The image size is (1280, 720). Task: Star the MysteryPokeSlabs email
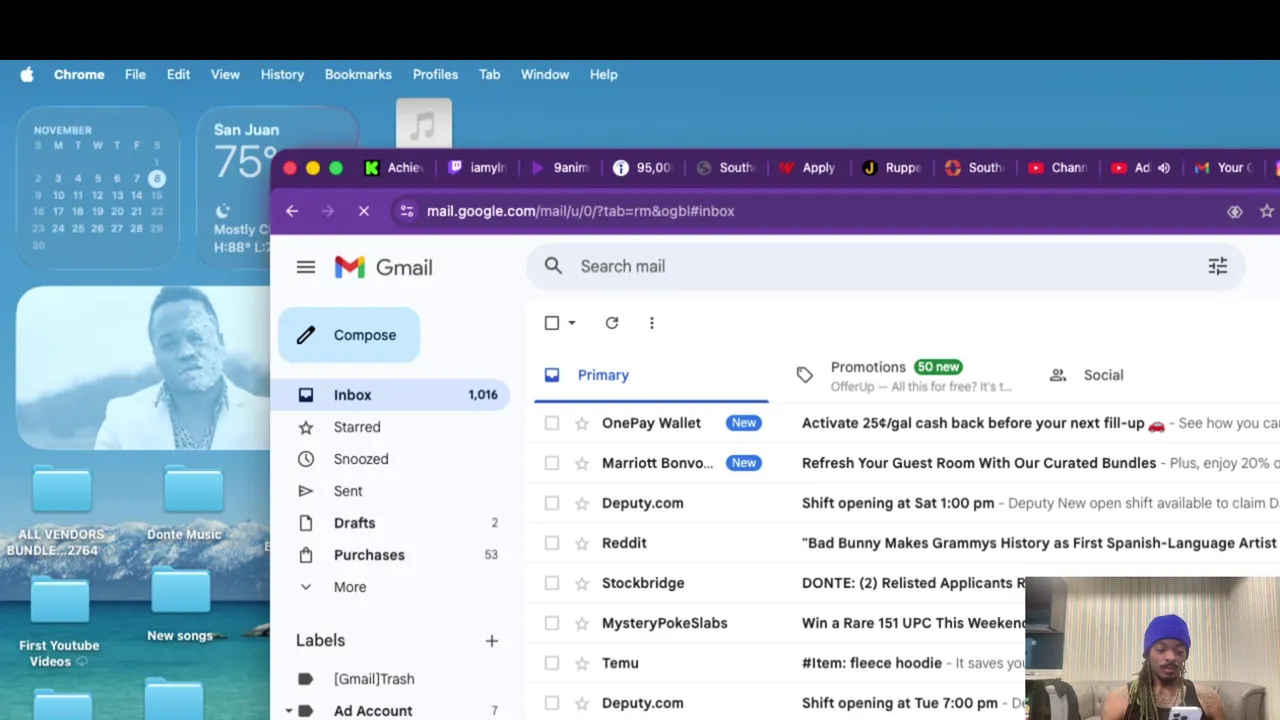[582, 623]
